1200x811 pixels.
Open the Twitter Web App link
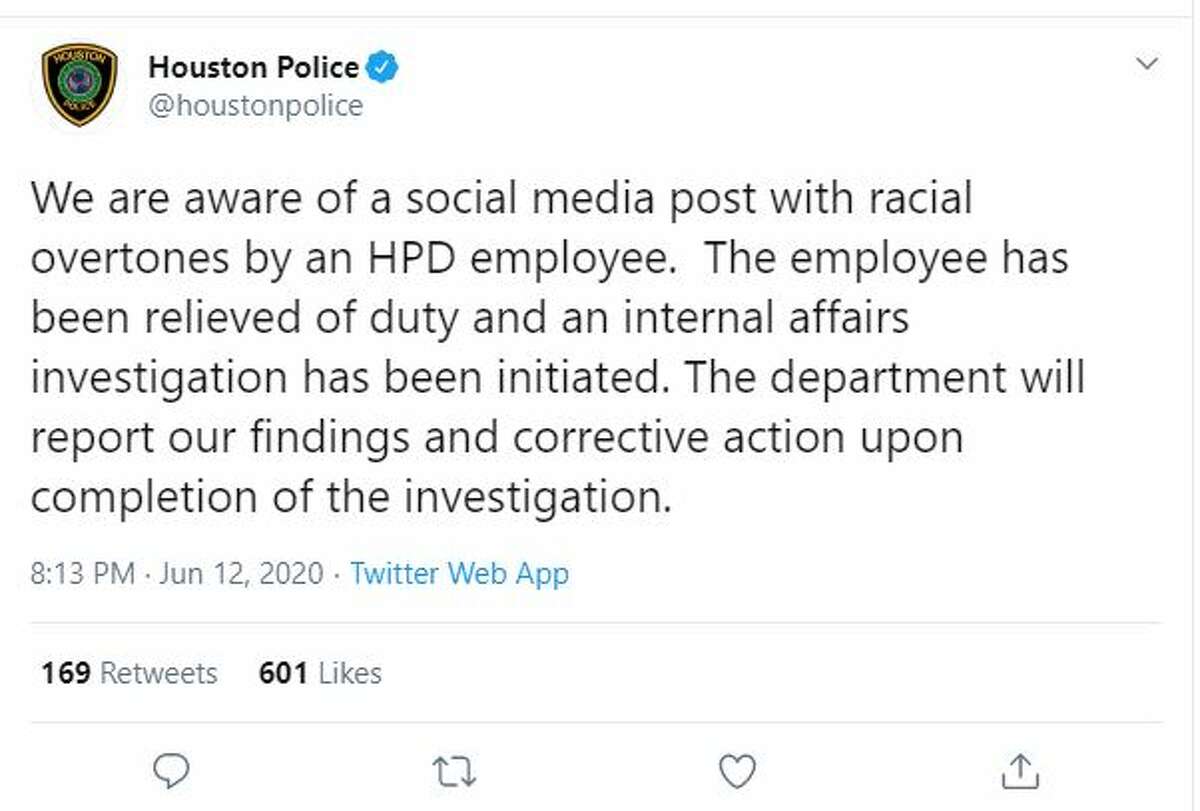coord(458,574)
